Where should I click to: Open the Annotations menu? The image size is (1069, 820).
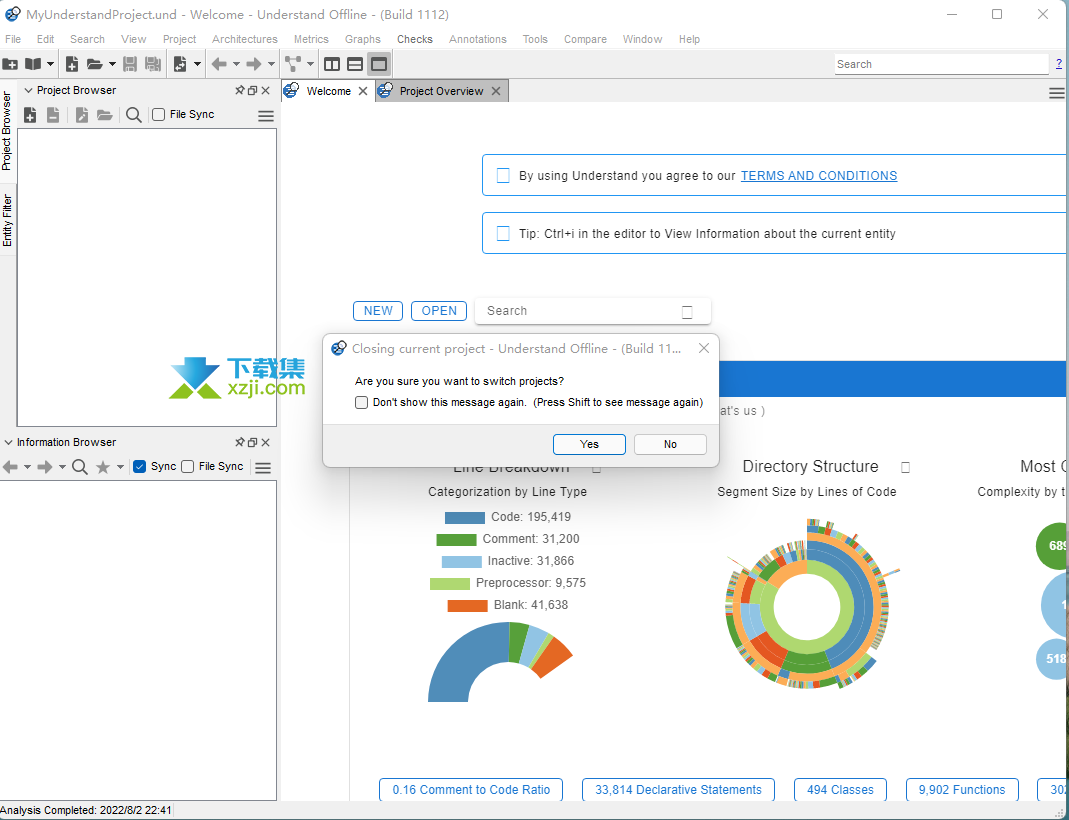click(477, 39)
